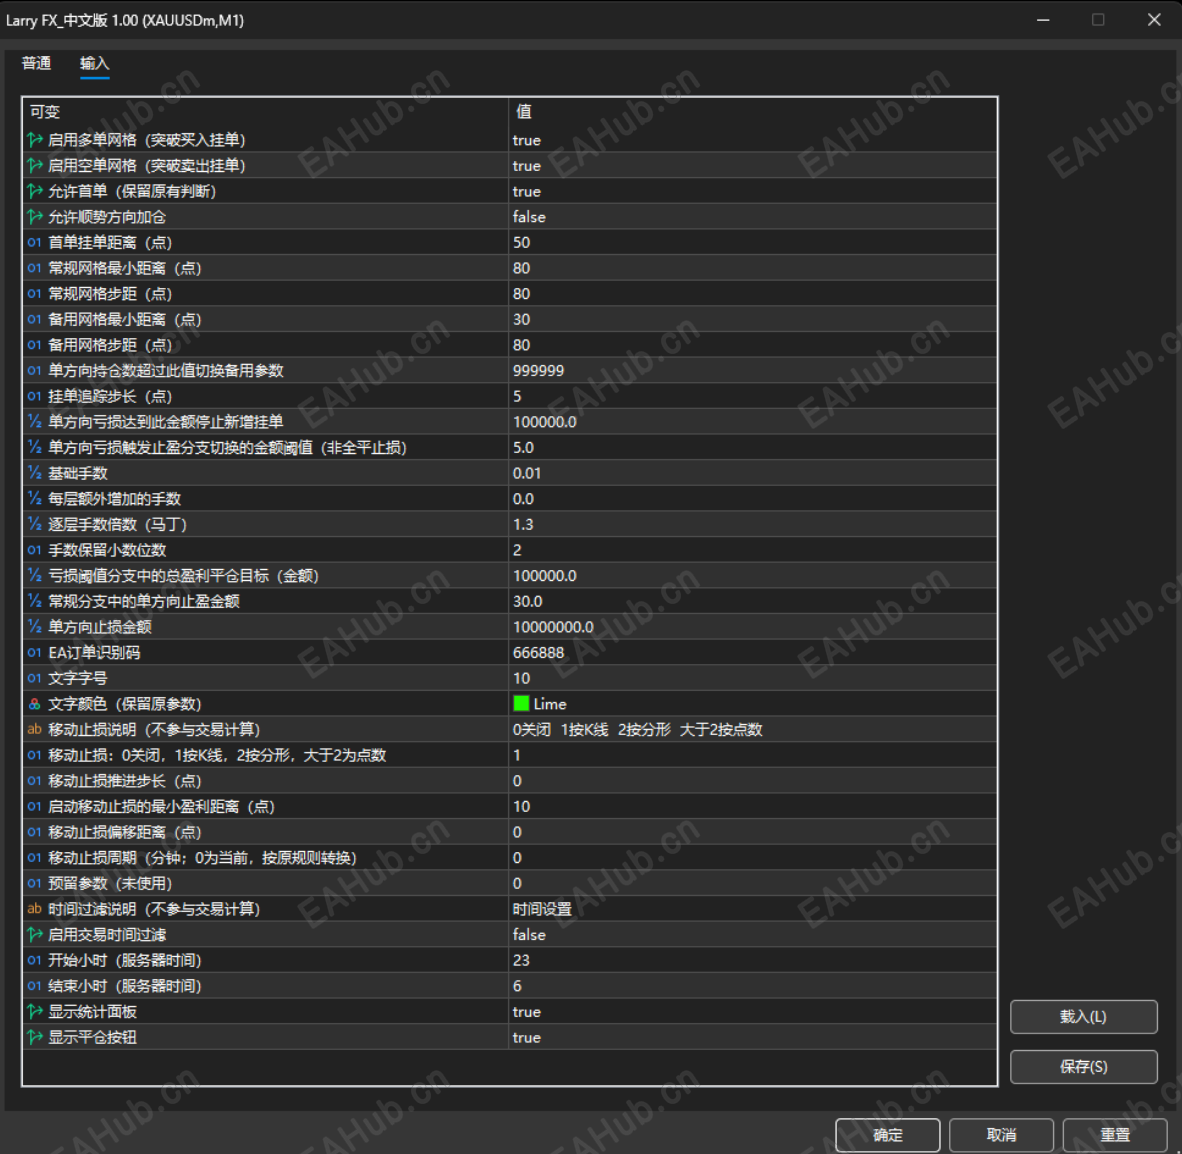Select the 移动止损推进步长 row label
The width and height of the screenshot is (1182, 1154).
pos(124,780)
